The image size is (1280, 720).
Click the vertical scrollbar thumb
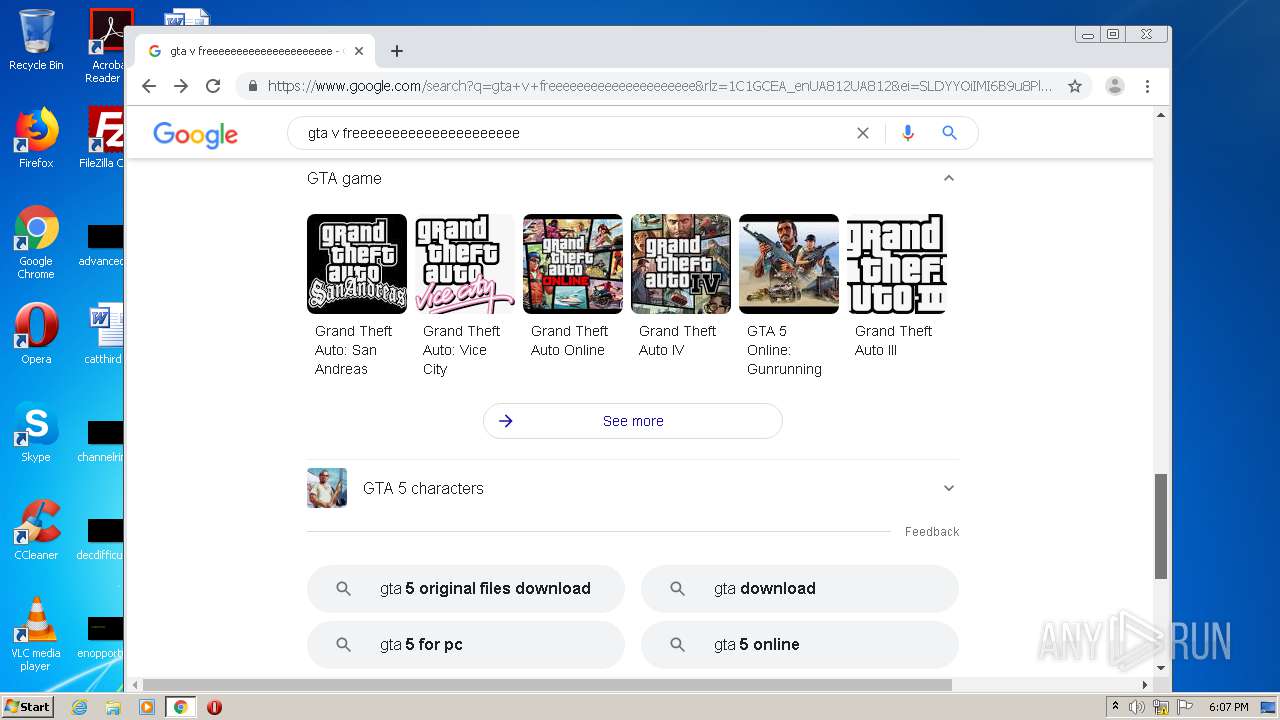1161,526
